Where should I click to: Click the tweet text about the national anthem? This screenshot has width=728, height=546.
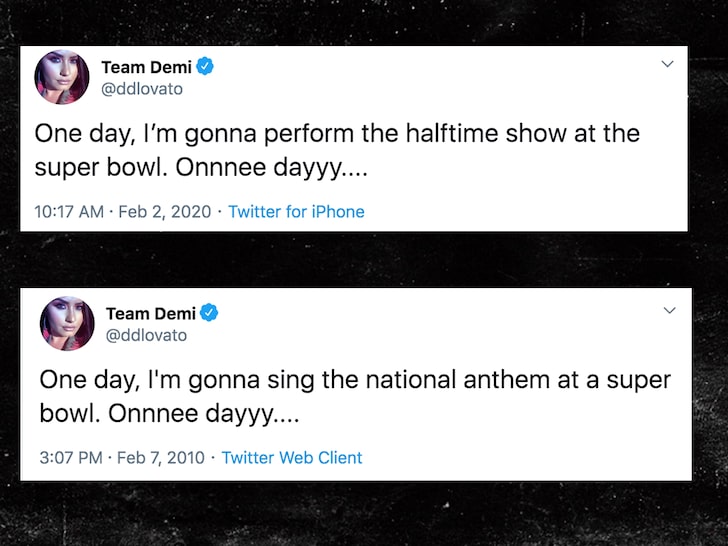[355, 381]
